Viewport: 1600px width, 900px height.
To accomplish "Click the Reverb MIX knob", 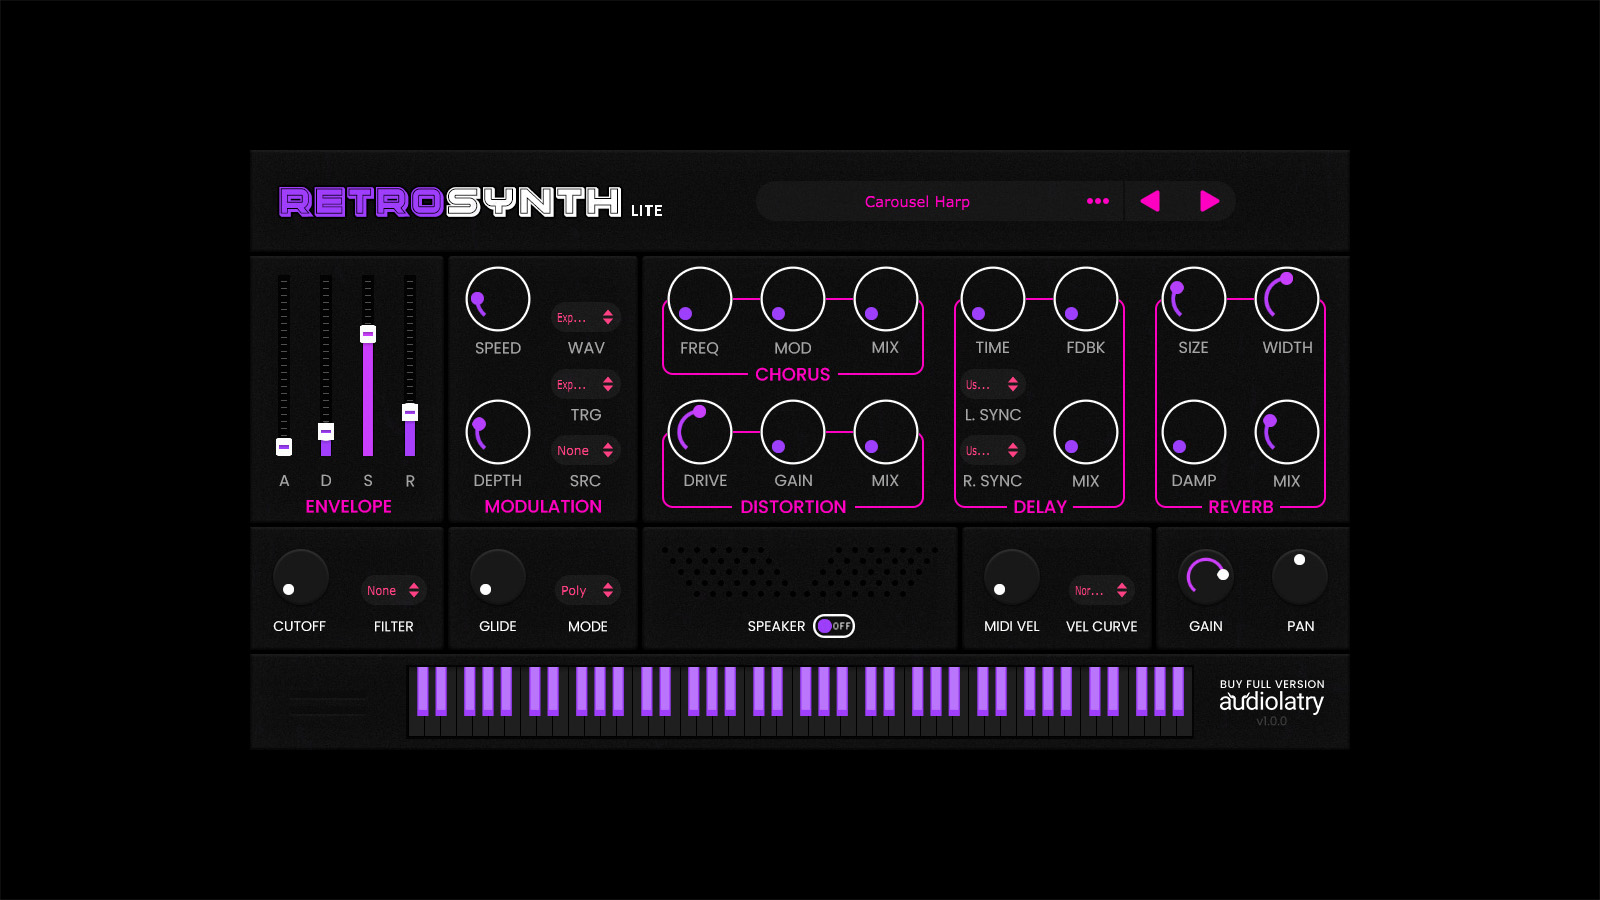I will click(x=1287, y=432).
